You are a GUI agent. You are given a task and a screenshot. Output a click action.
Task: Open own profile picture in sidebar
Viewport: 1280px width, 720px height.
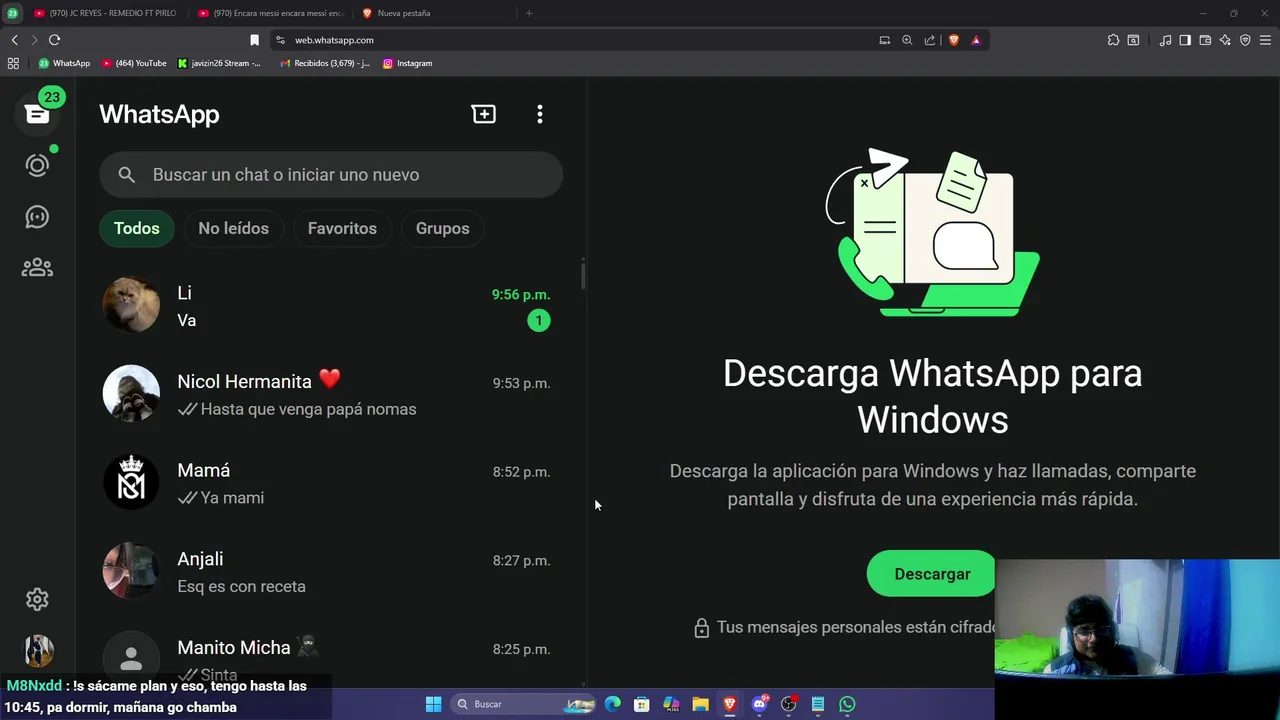38,651
